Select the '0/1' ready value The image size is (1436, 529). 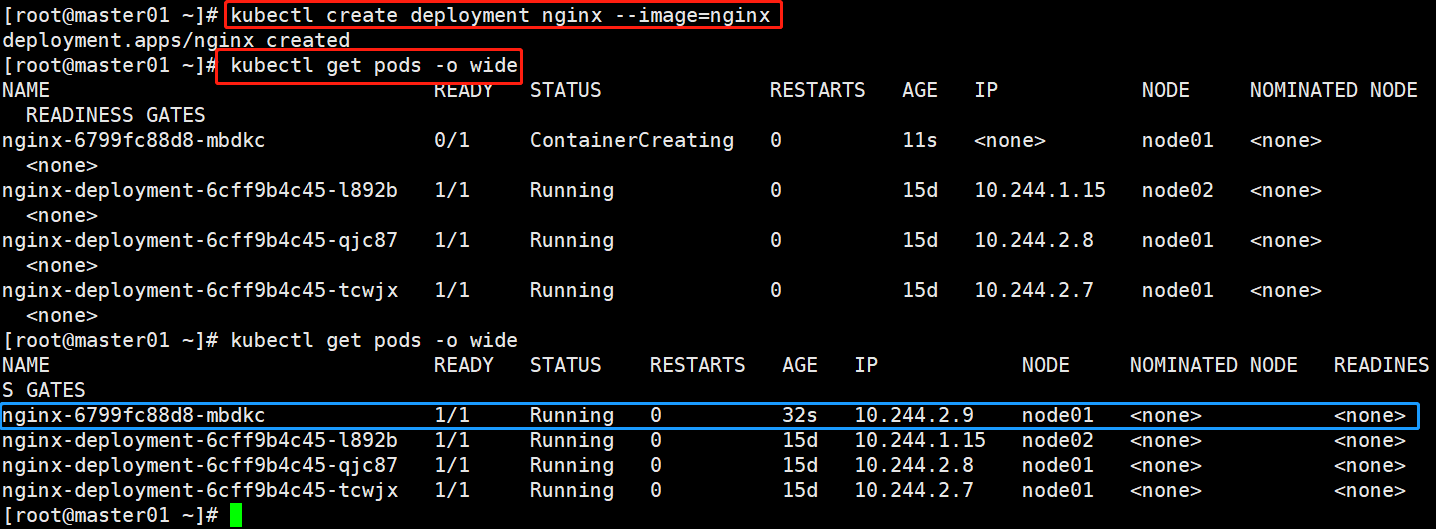(x=452, y=140)
